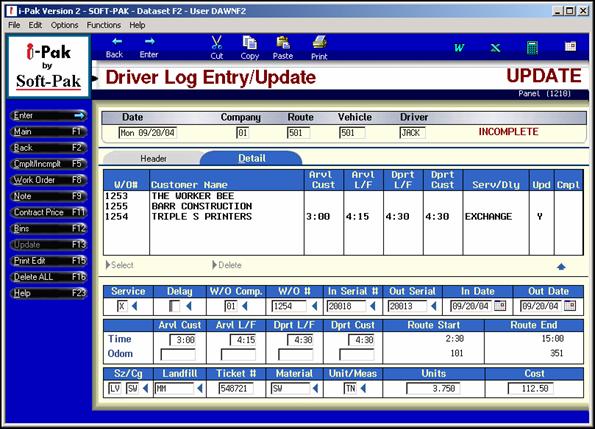Select the BARR CONSTRUCTION row
The width and height of the screenshot is (595, 429).
click(343, 206)
